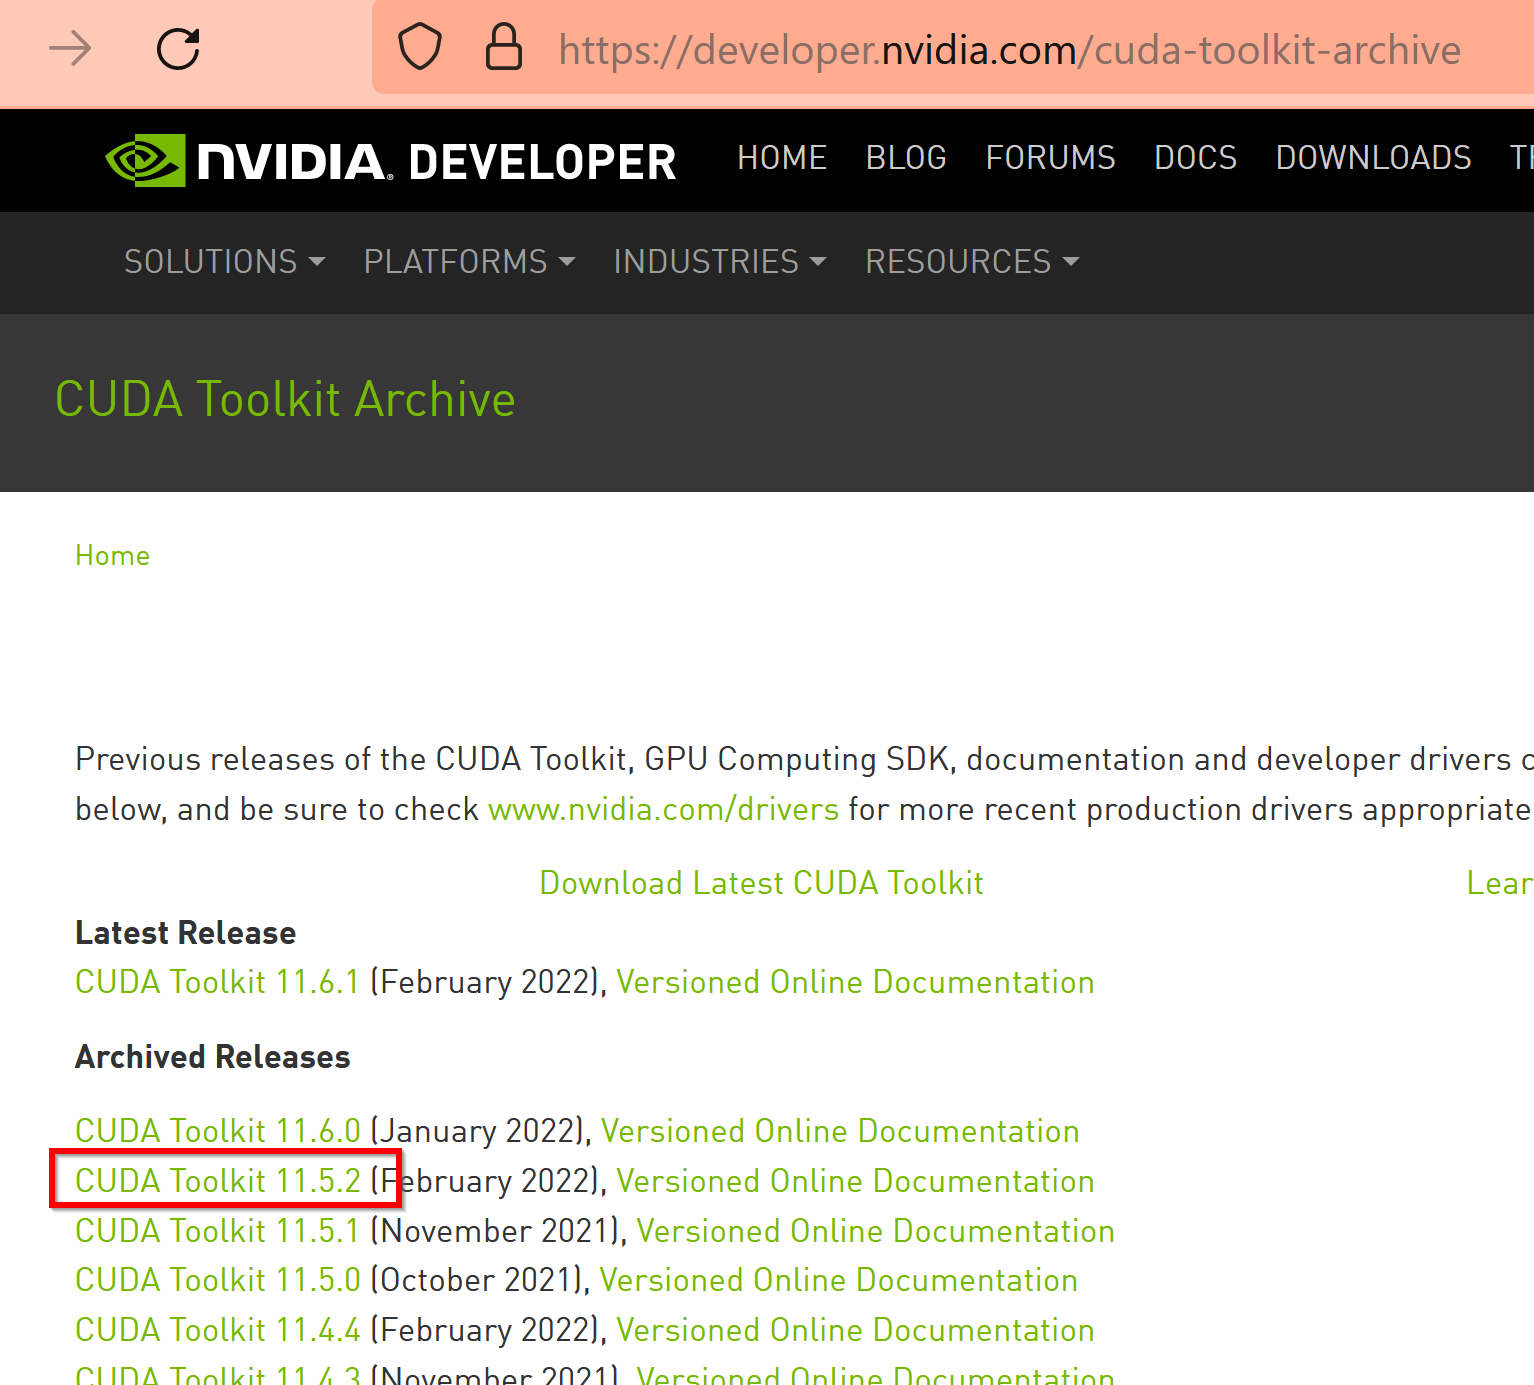The image size is (1534, 1385).
Task: Click the CUDA Toolkit Archive page title
Action: (x=285, y=399)
